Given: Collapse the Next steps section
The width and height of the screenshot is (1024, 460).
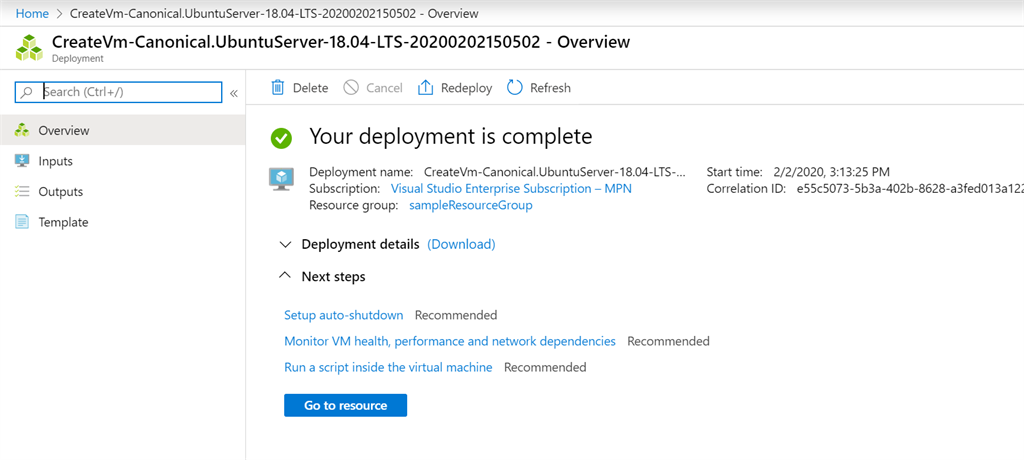Looking at the screenshot, I should [x=286, y=276].
